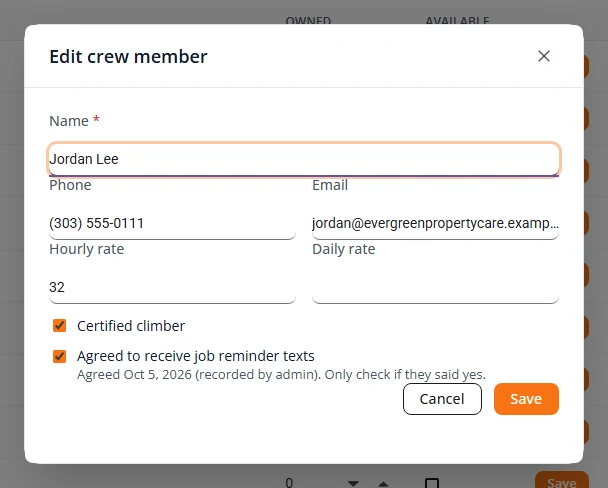Screen dimensions: 608x488
Task: Click the background row Save button
Action: tap(562, 481)
